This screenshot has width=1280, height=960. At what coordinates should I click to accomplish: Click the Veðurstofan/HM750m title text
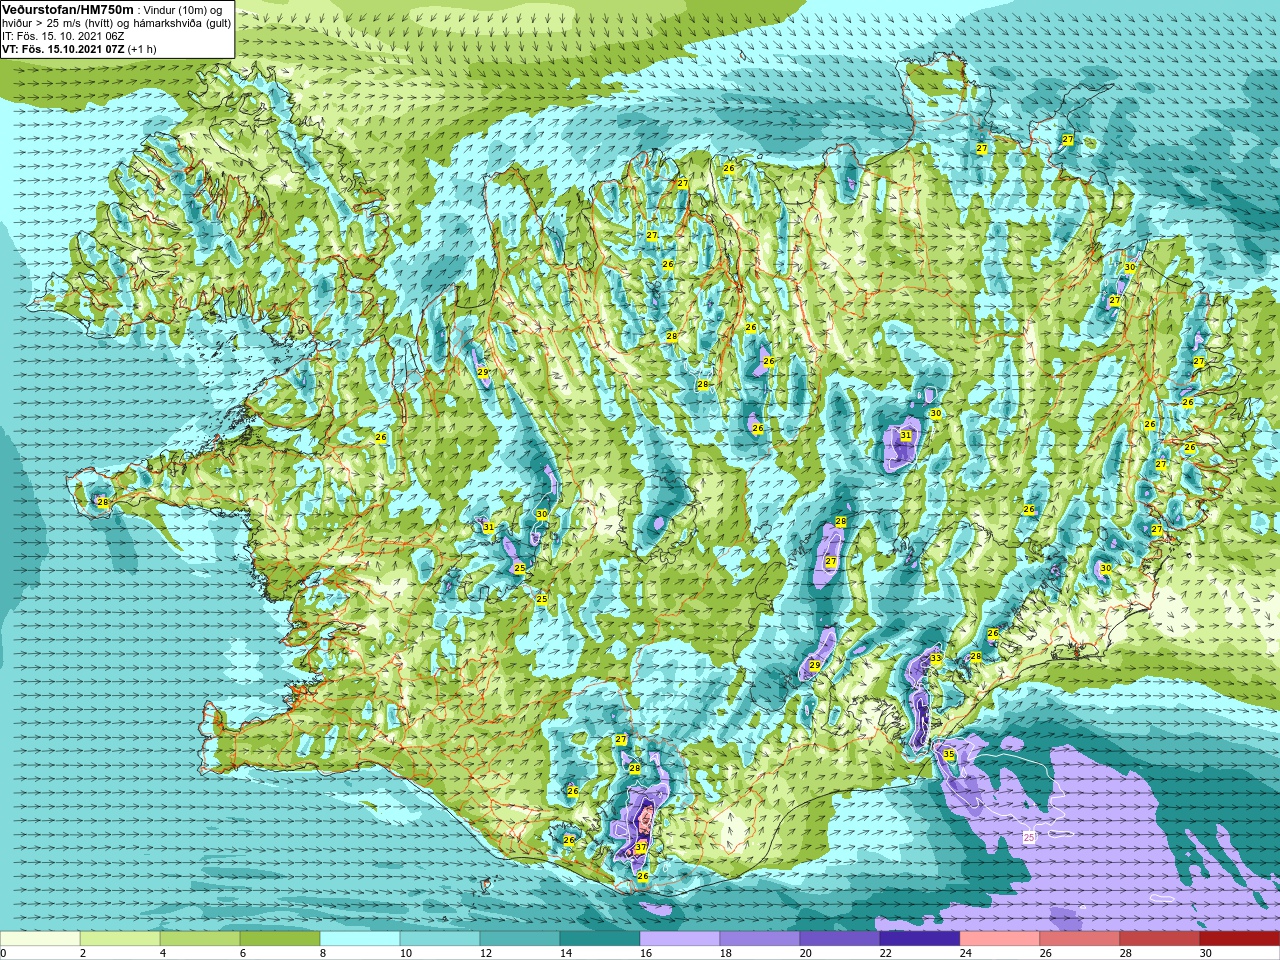coord(67,9)
